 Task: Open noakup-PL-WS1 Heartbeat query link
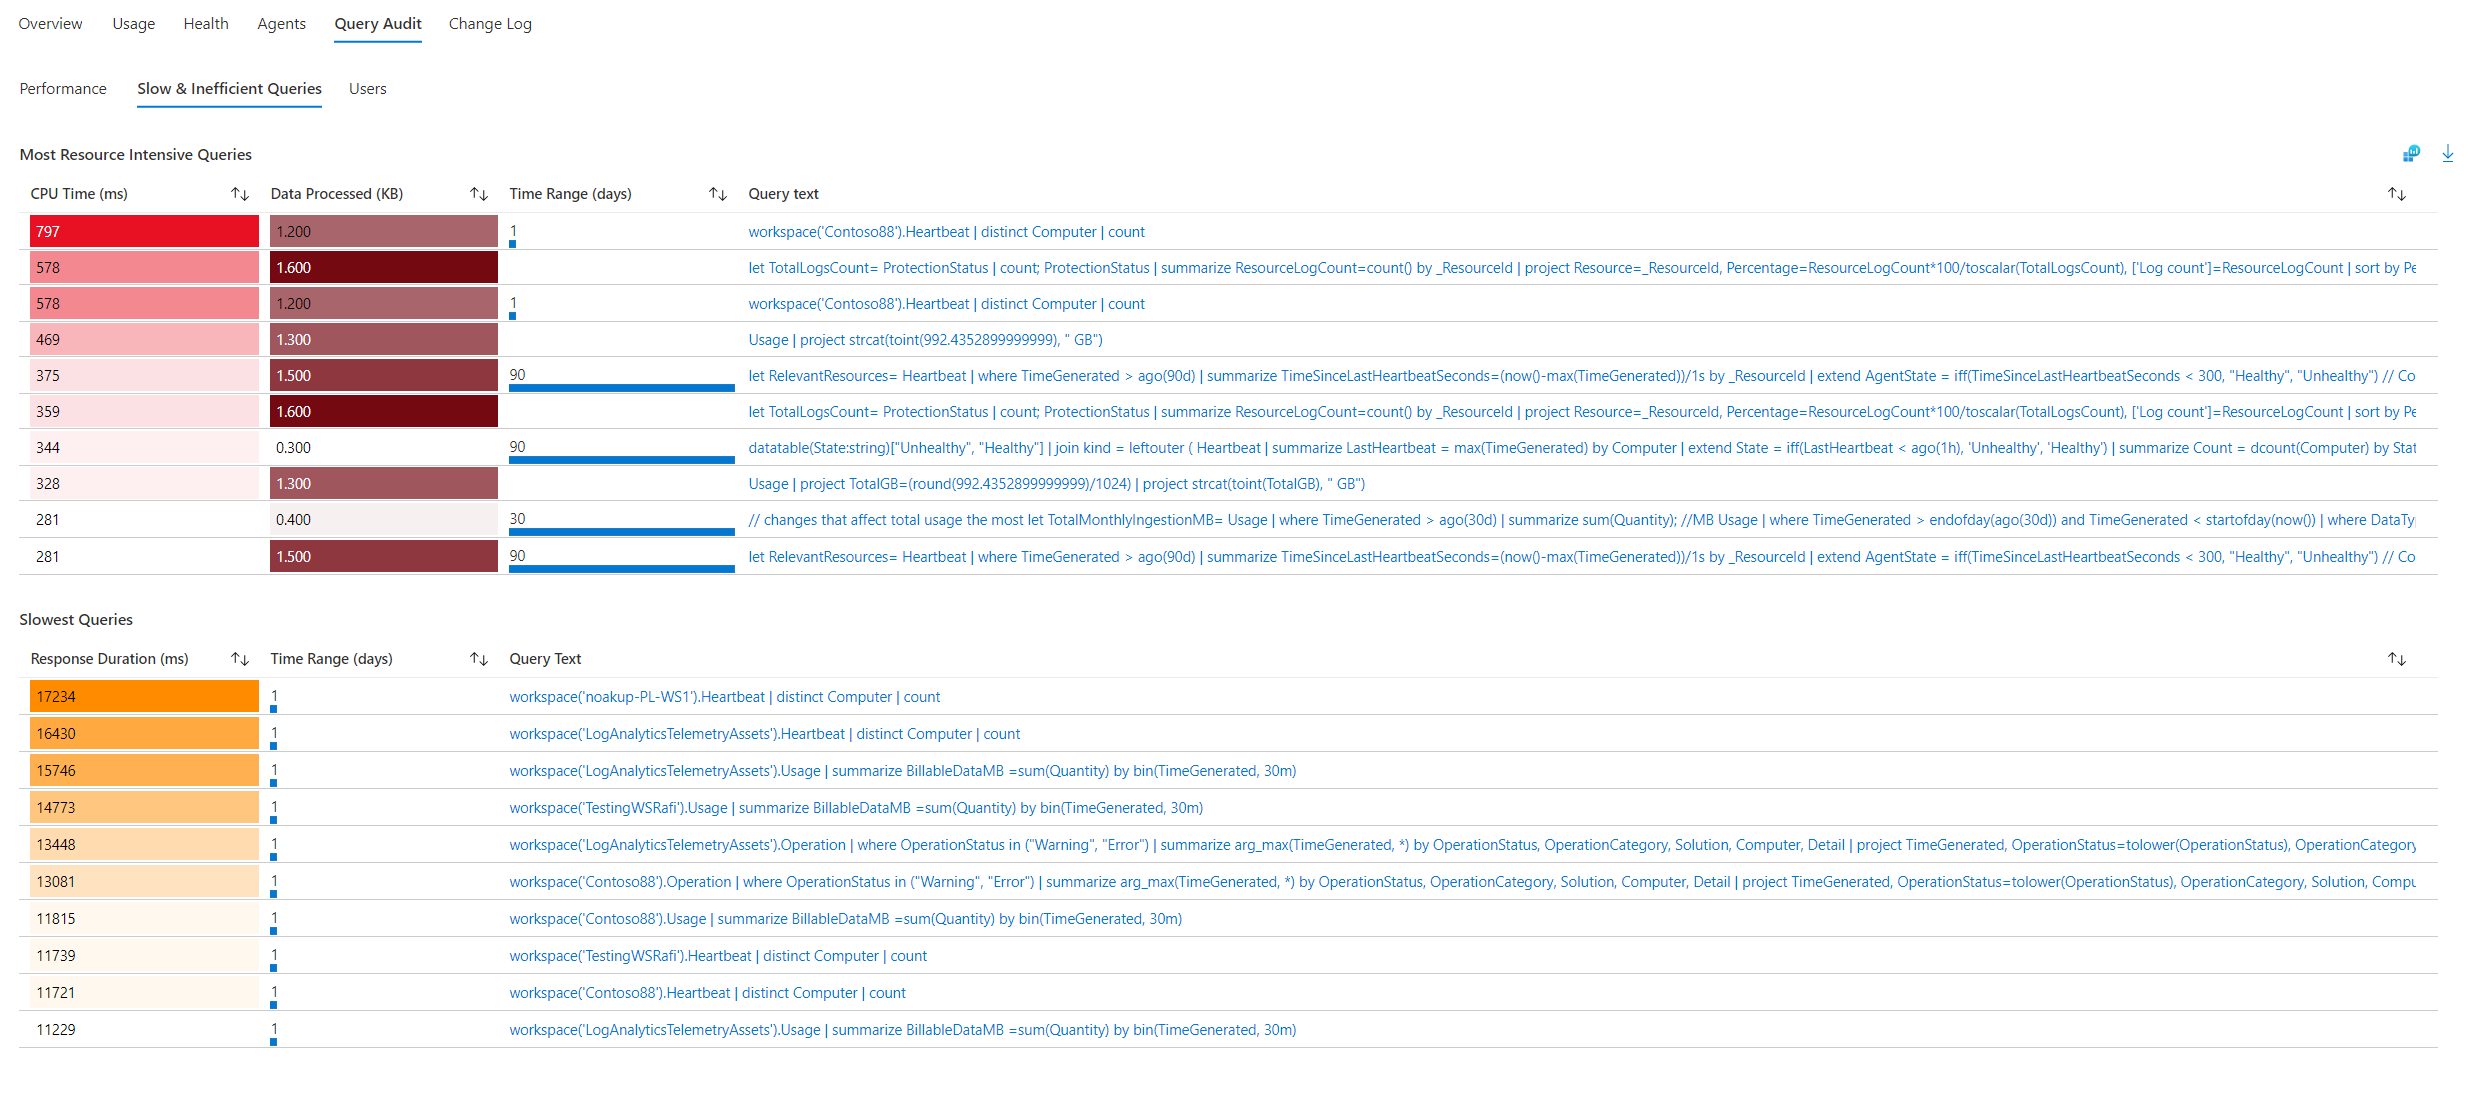coord(724,697)
